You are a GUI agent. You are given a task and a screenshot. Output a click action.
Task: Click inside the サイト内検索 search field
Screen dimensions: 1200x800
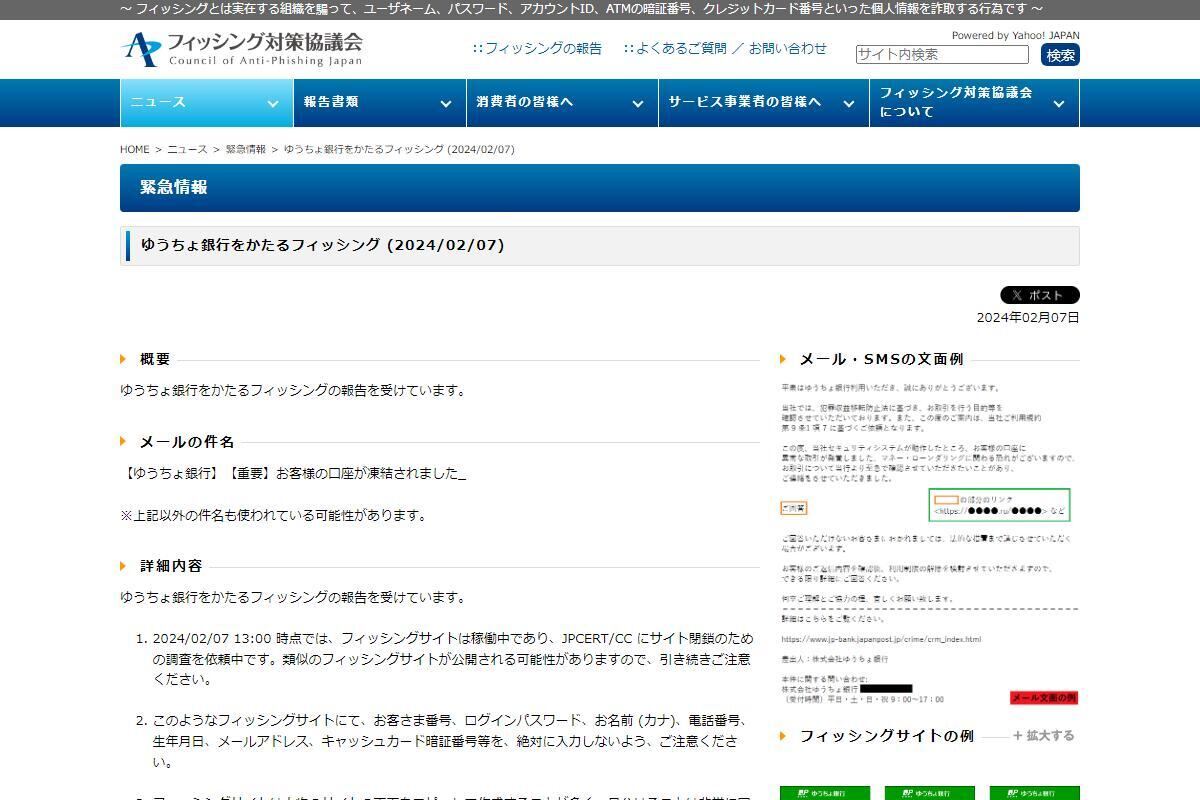[945, 55]
